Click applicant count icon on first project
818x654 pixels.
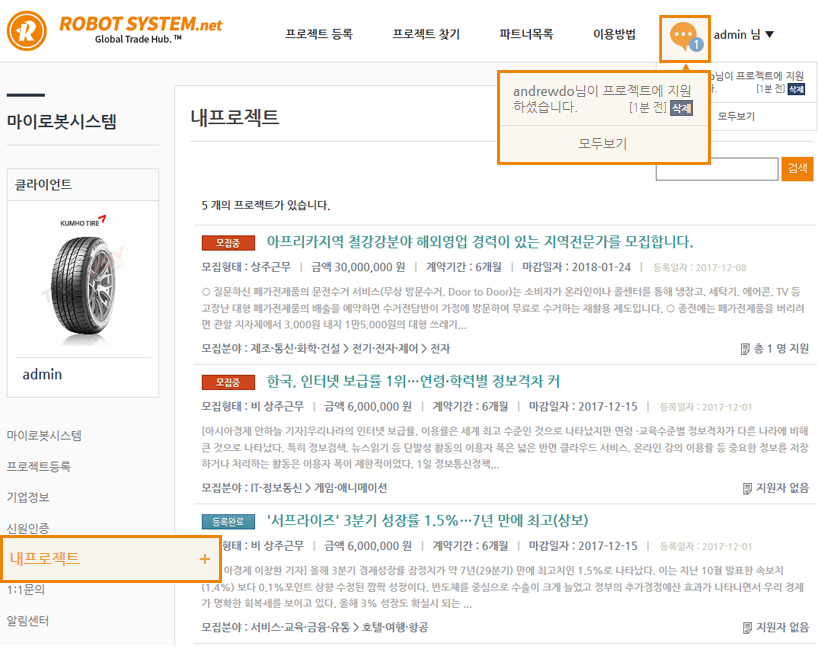(x=745, y=349)
